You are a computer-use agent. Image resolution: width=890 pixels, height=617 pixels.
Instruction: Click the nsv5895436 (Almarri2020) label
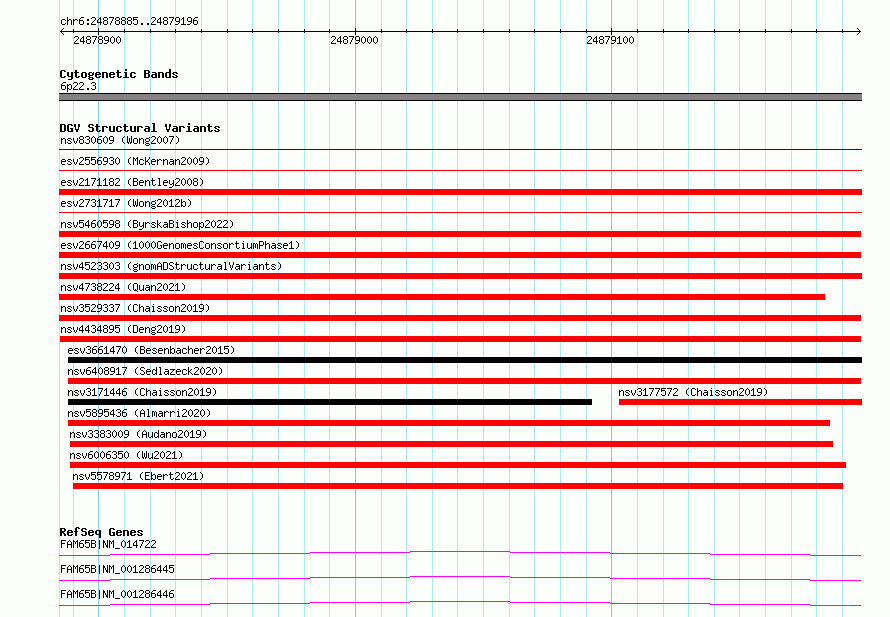tap(139, 413)
